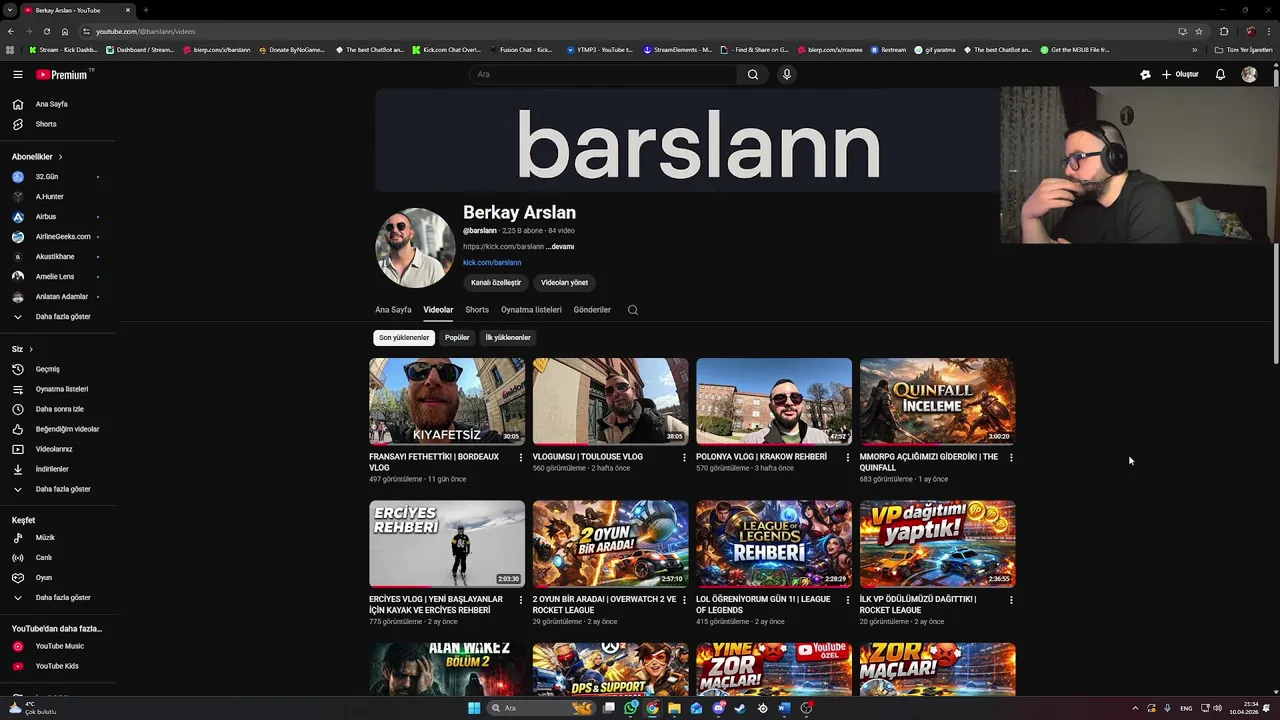Screen dimensions: 1280x720
Task: Open Amelie Lens subscription channel
Action: (x=57, y=277)
